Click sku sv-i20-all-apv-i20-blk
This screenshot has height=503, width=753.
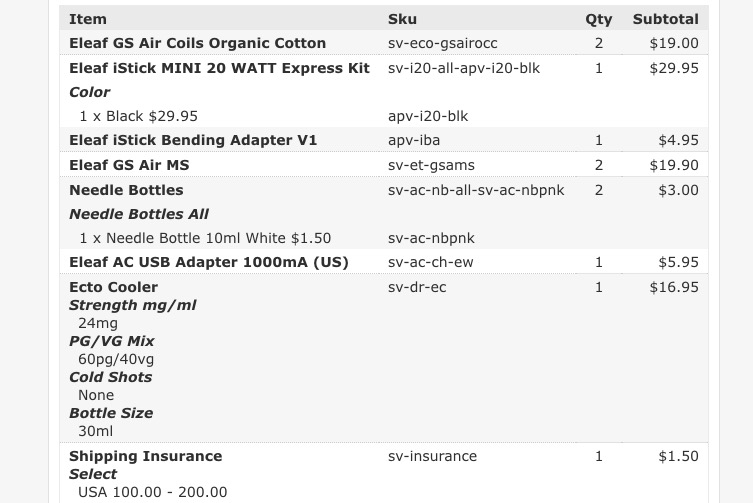pos(464,68)
